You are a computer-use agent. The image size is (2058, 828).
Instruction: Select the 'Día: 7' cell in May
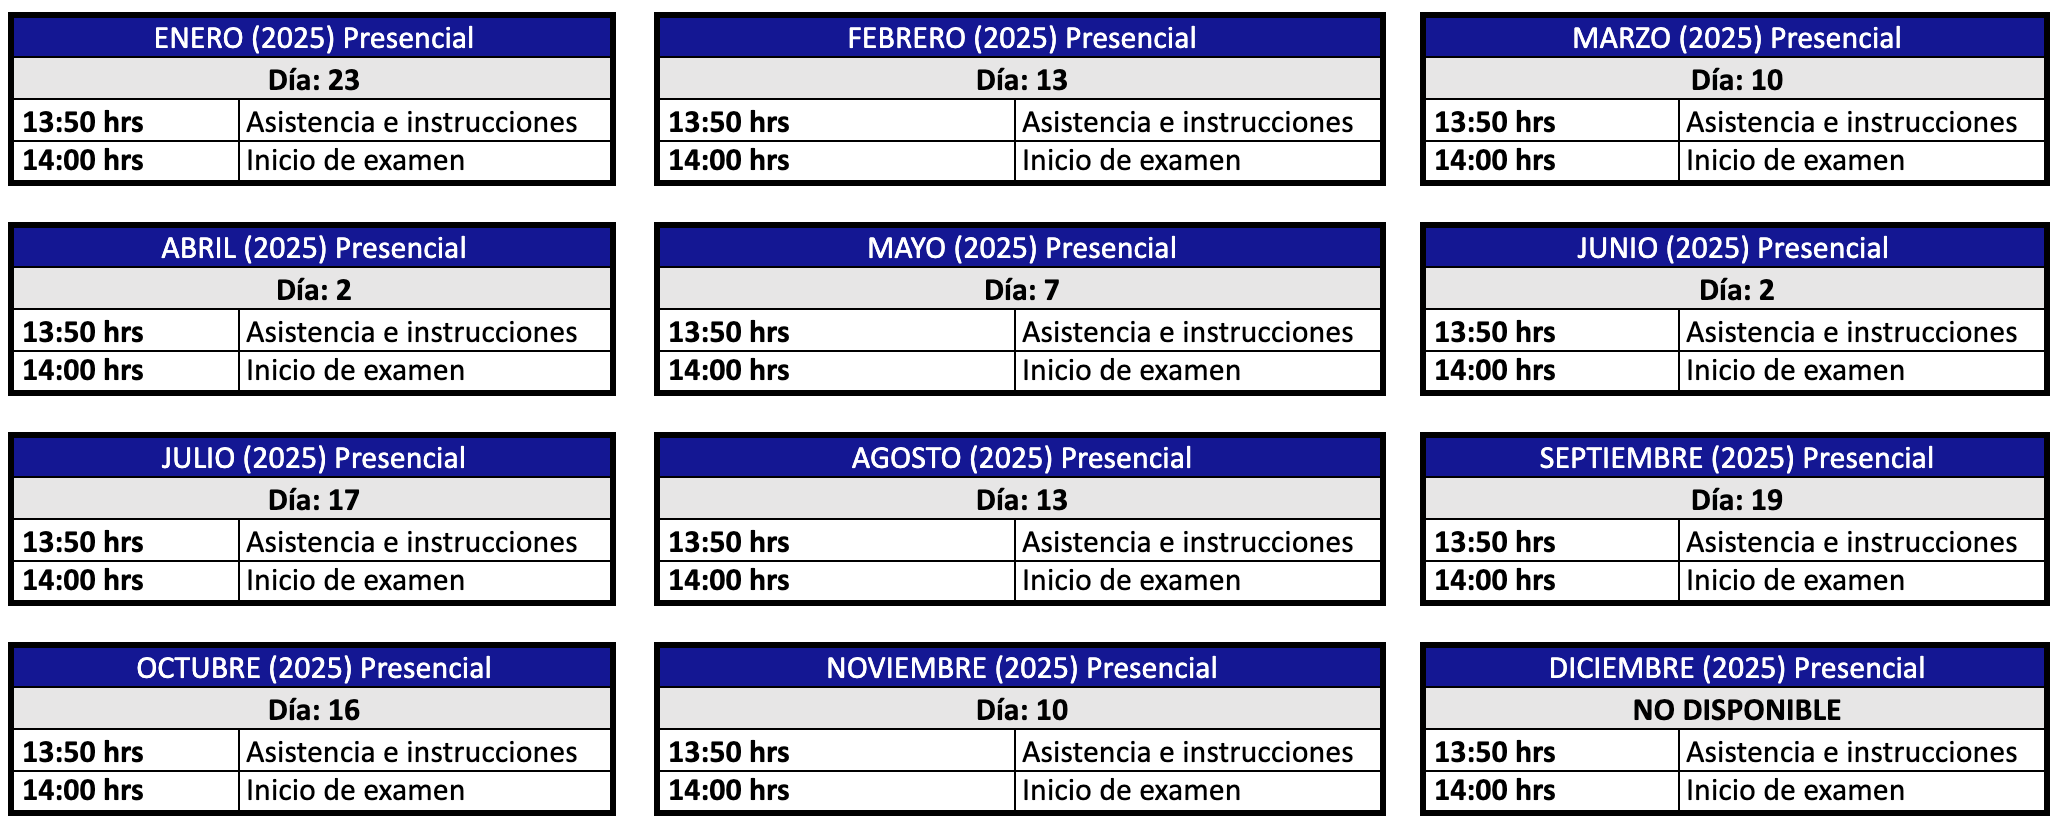point(1021,290)
